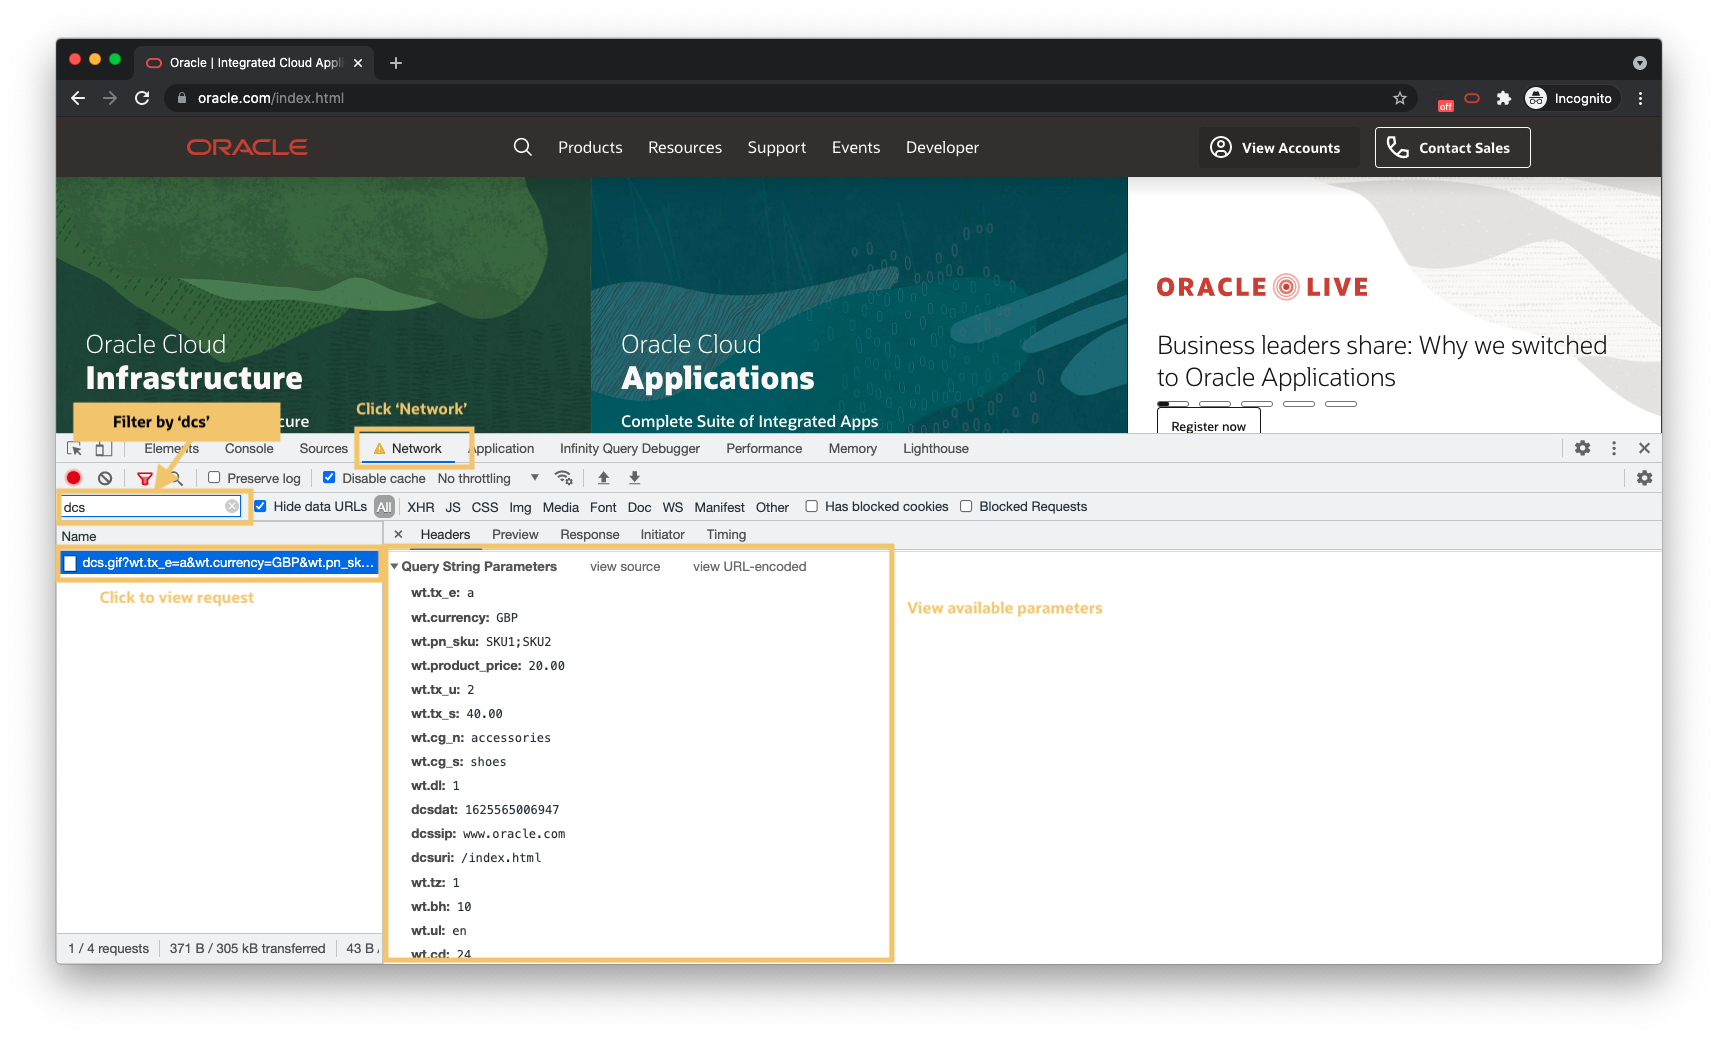Stop recording network log red button
Viewport: 1718px width, 1038px height.
point(73,478)
